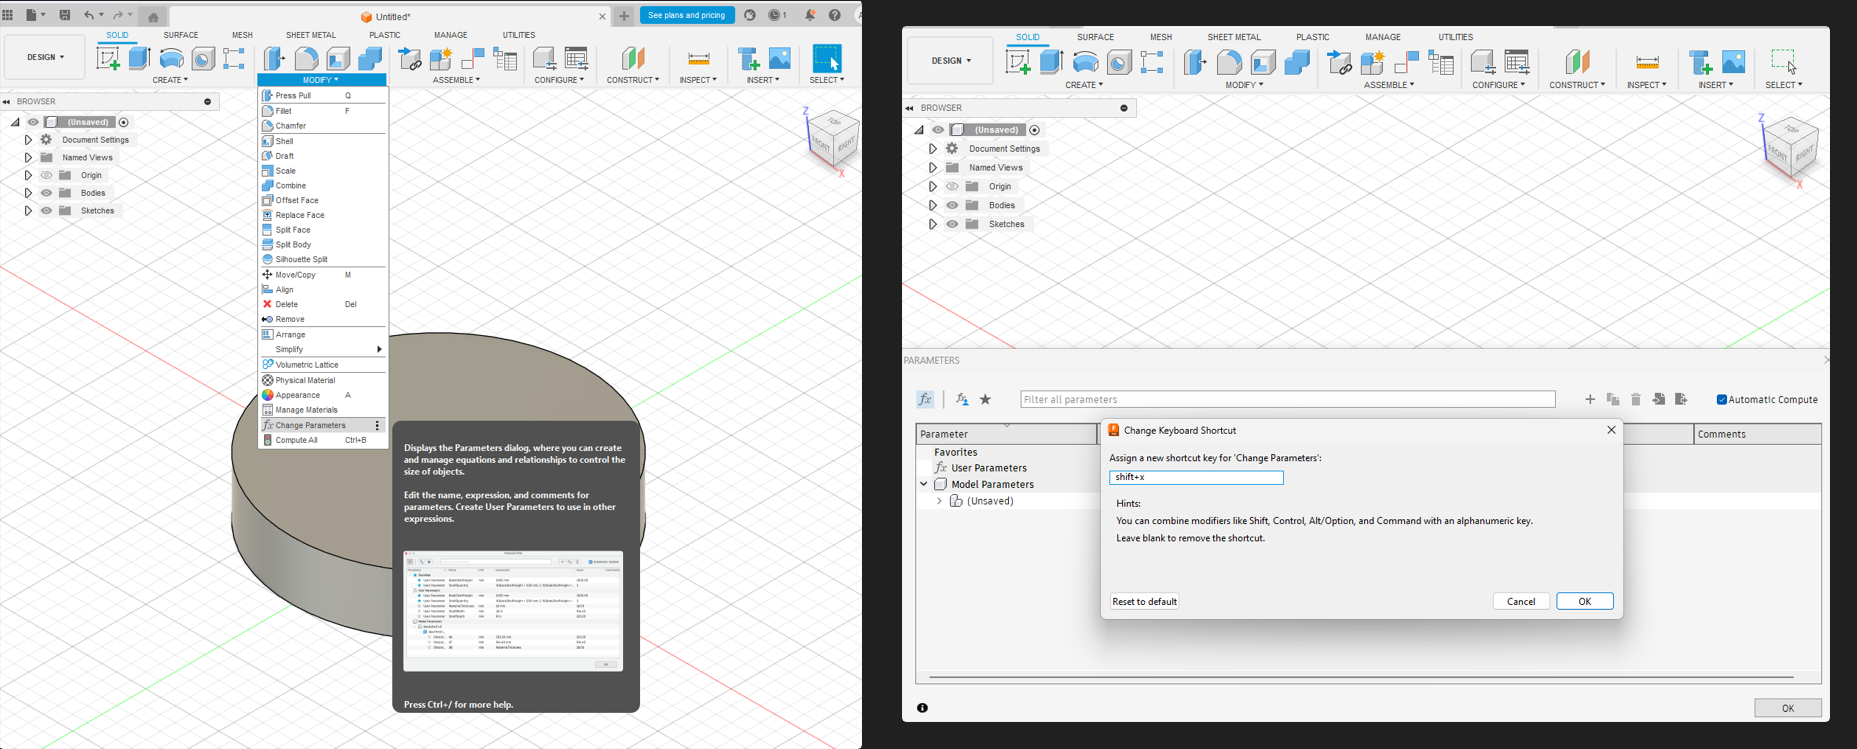Uncheck the Automatic Compute checkbox
Viewport: 1857px width, 749px height.
click(1722, 399)
